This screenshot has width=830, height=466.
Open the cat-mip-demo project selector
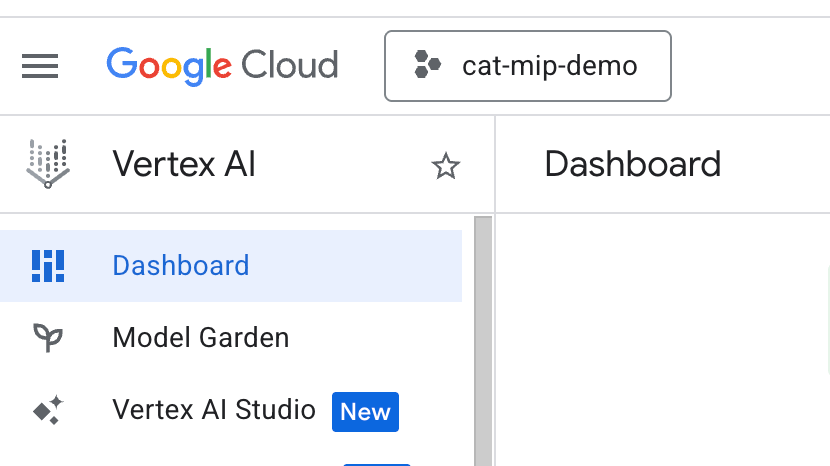point(527,66)
